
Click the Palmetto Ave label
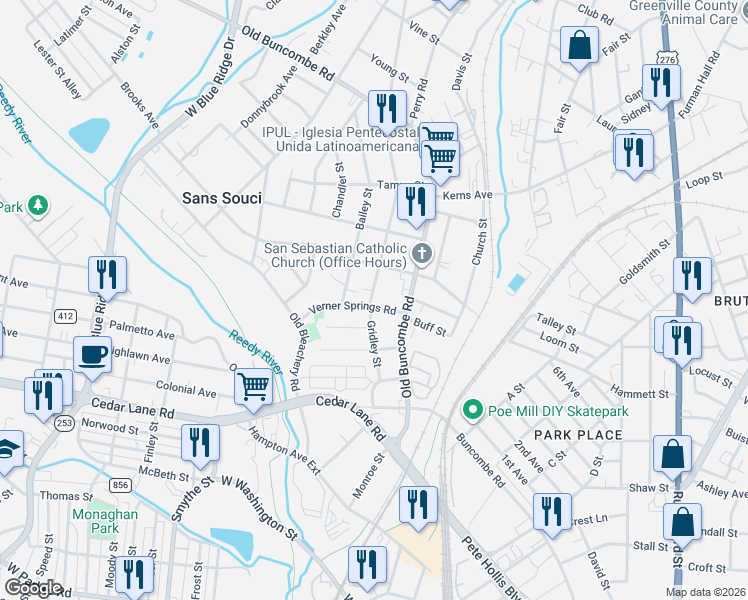[142, 330]
